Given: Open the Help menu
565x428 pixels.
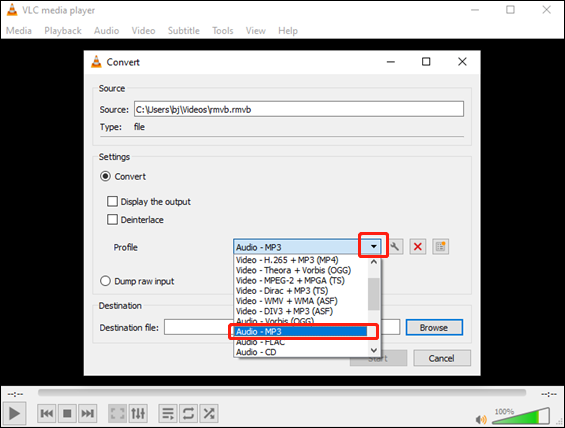Looking at the screenshot, I should point(288,31).
